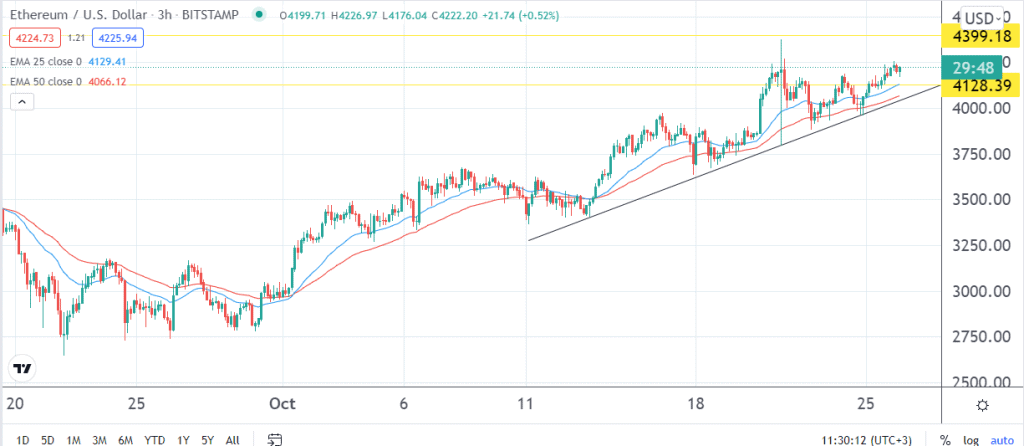Viewport: 1024px width, 446px height.
Task: Select the 5Y time range
Action: click(x=207, y=440)
